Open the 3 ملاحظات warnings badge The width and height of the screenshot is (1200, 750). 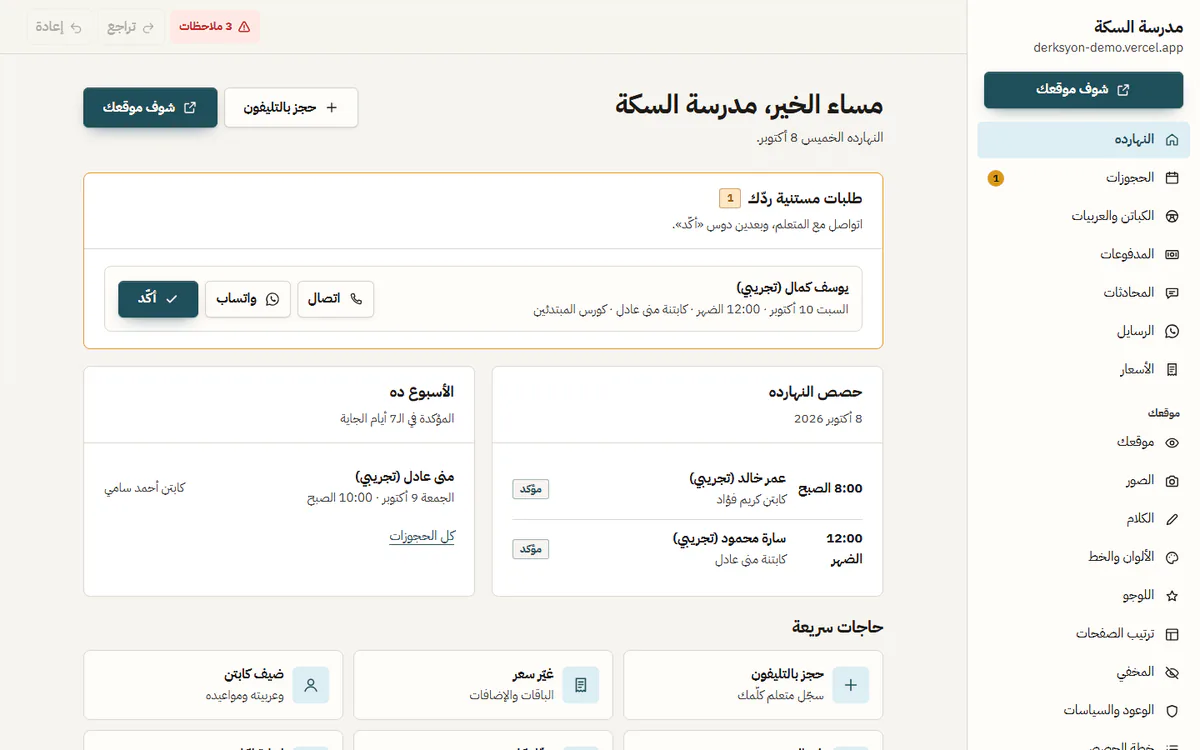tap(215, 26)
